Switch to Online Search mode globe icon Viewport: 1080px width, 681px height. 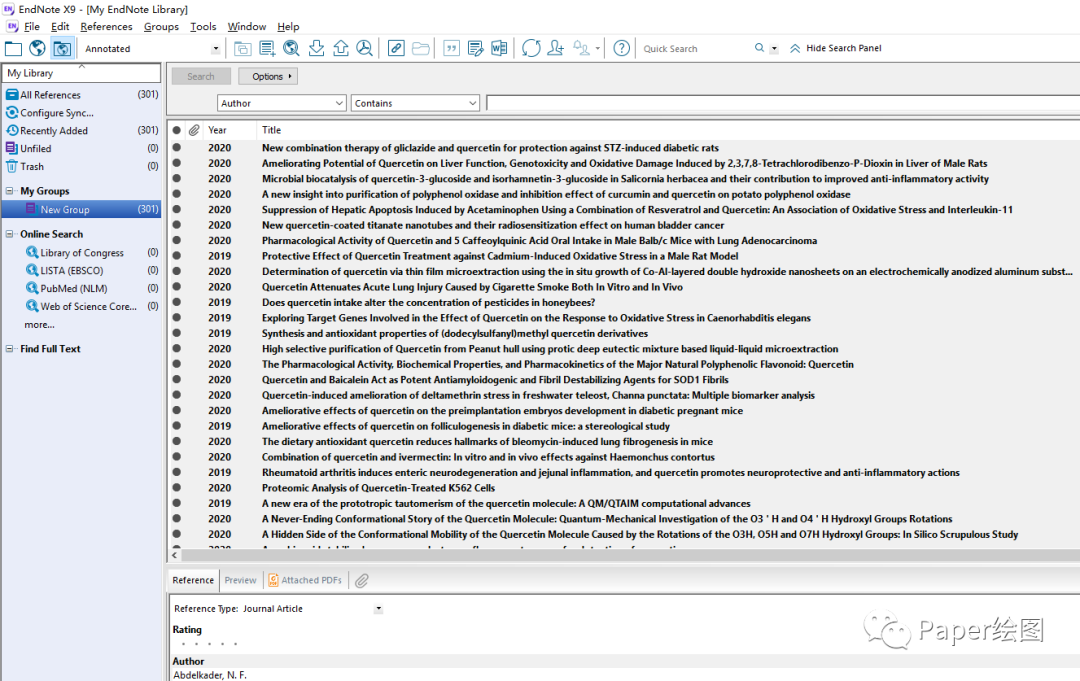[x=37, y=48]
